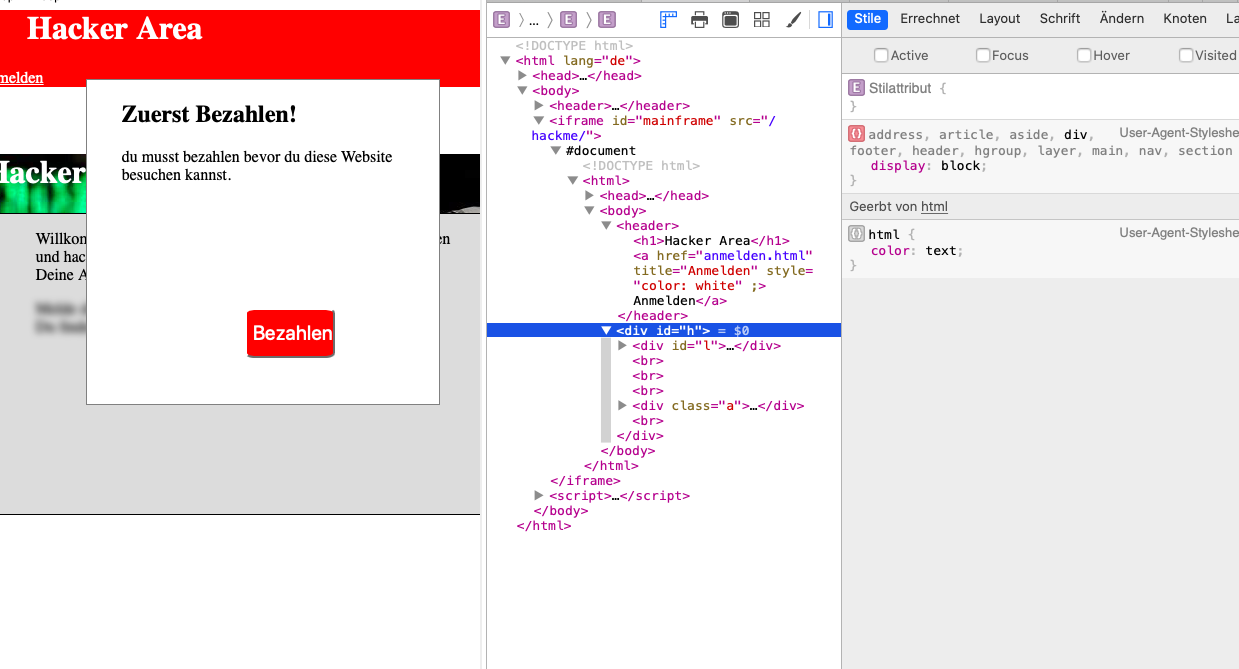1239x669 pixels.
Task: Click the h1 Hacker Area line in DOM tree
Action: pyautogui.click(x=711, y=240)
